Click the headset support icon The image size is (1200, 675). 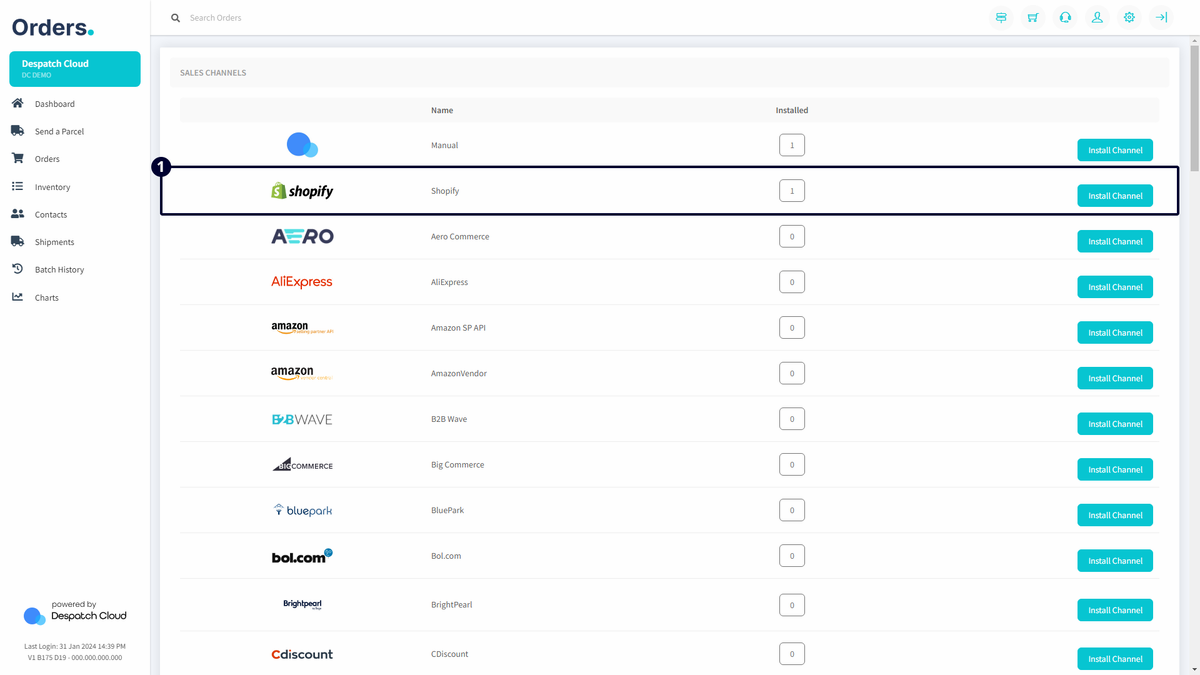click(x=1065, y=18)
